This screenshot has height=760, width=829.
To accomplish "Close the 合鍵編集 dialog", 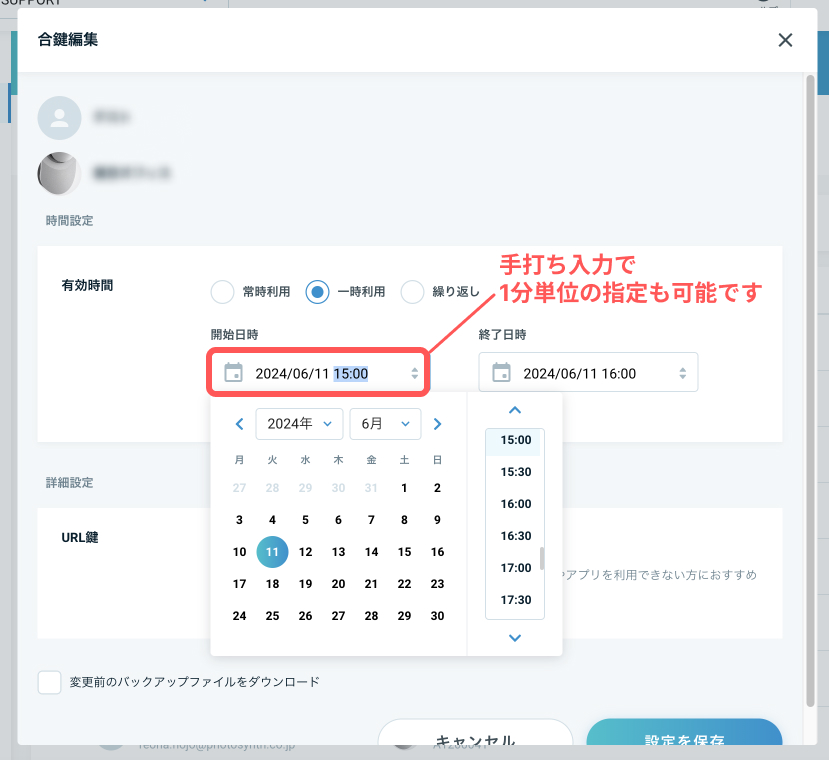I will point(785,40).
